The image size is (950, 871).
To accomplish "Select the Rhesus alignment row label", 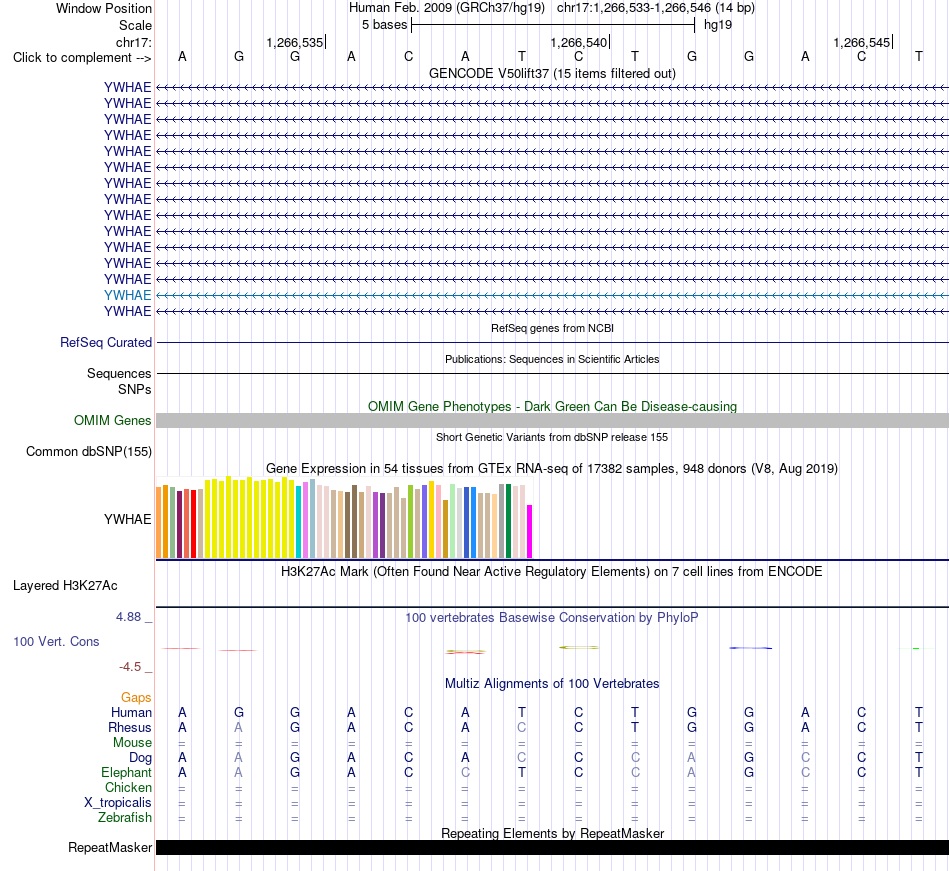I will point(130,727).
